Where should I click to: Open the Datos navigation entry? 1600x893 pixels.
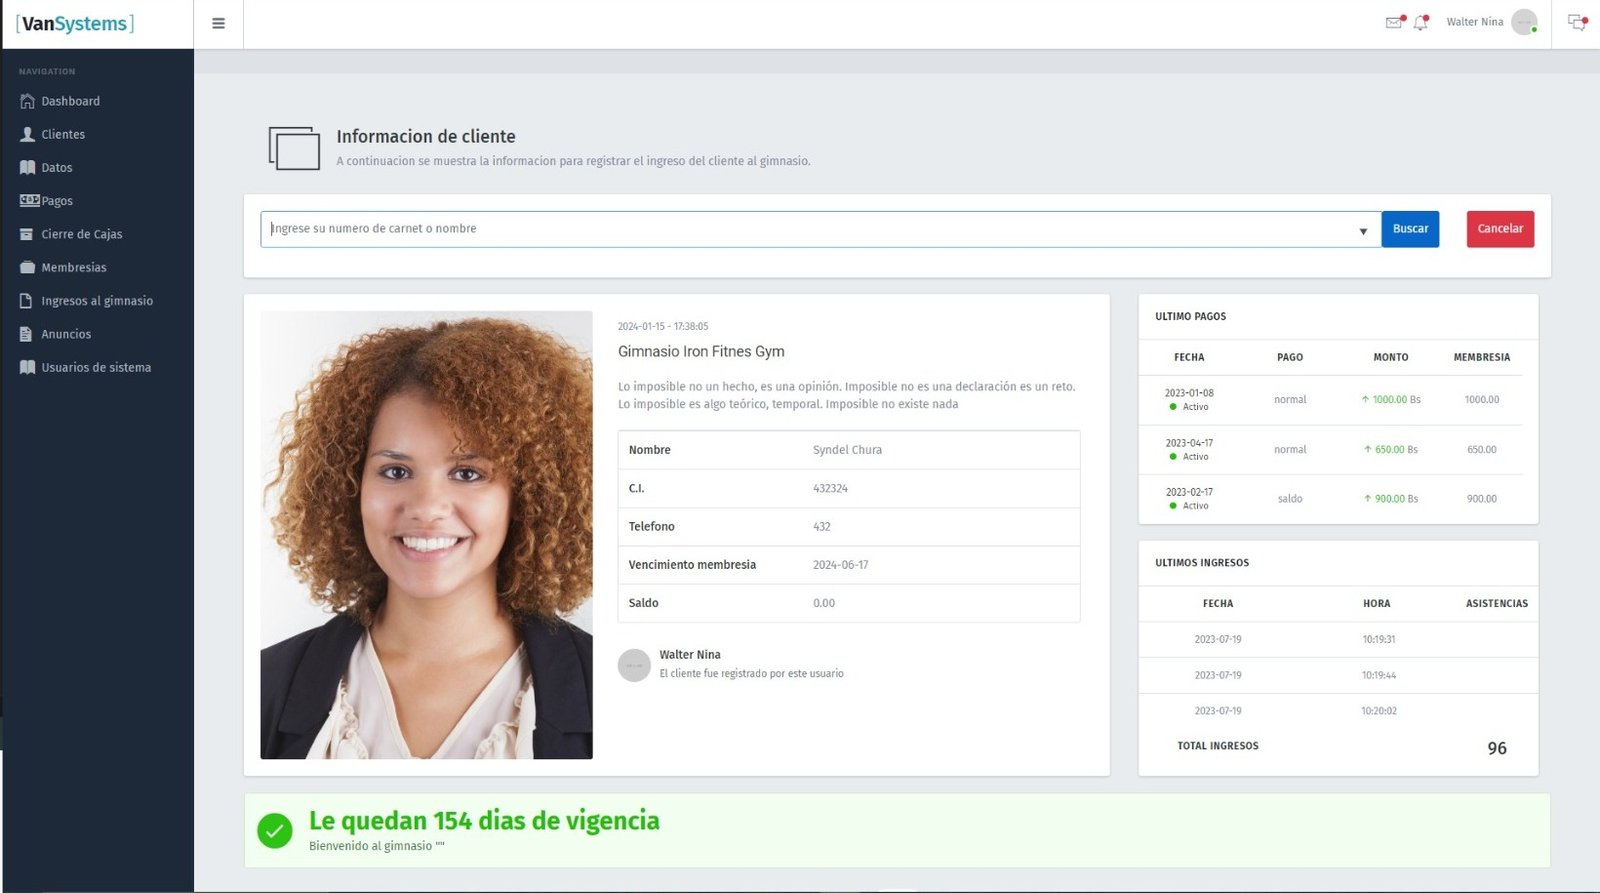click(x=57, y=168)
